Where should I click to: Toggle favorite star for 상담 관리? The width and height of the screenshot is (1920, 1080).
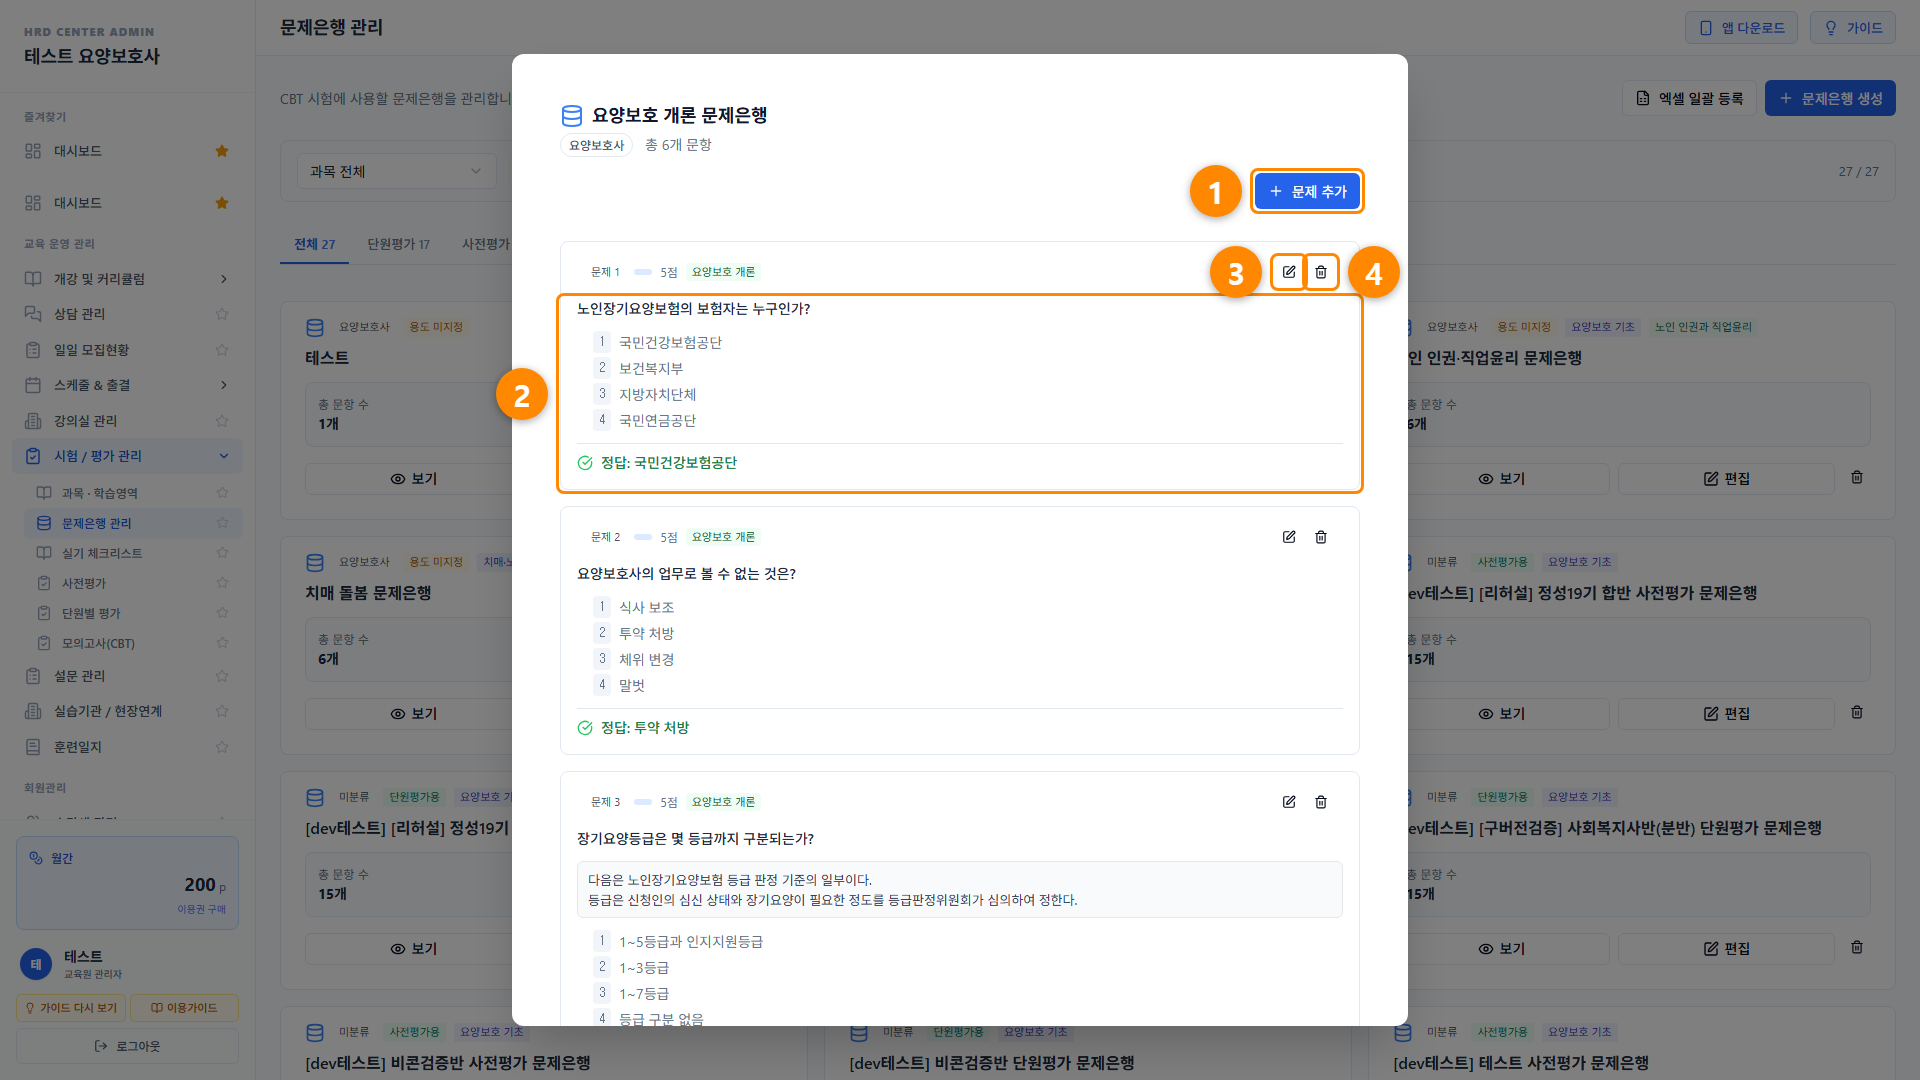[222, 314]
